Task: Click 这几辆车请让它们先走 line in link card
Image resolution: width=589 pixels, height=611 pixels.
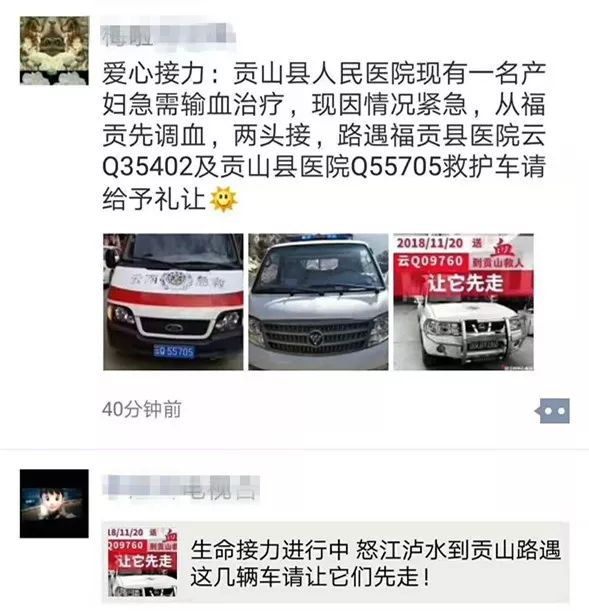Action: [310, 576]
